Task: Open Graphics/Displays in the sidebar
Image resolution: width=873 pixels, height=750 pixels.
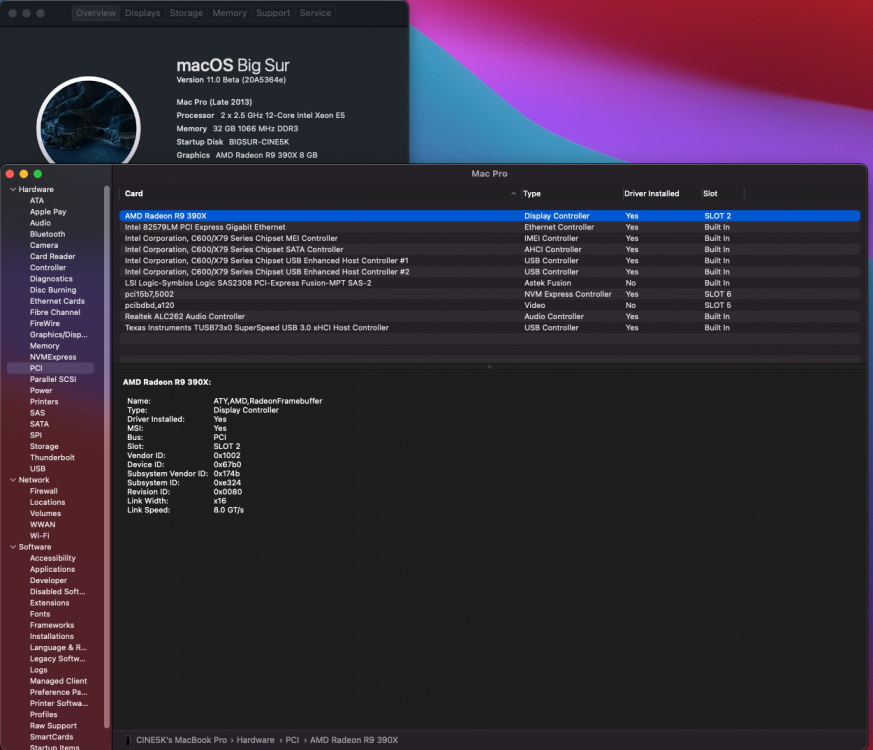Action: pyautogui.click(x=58, y=335)
